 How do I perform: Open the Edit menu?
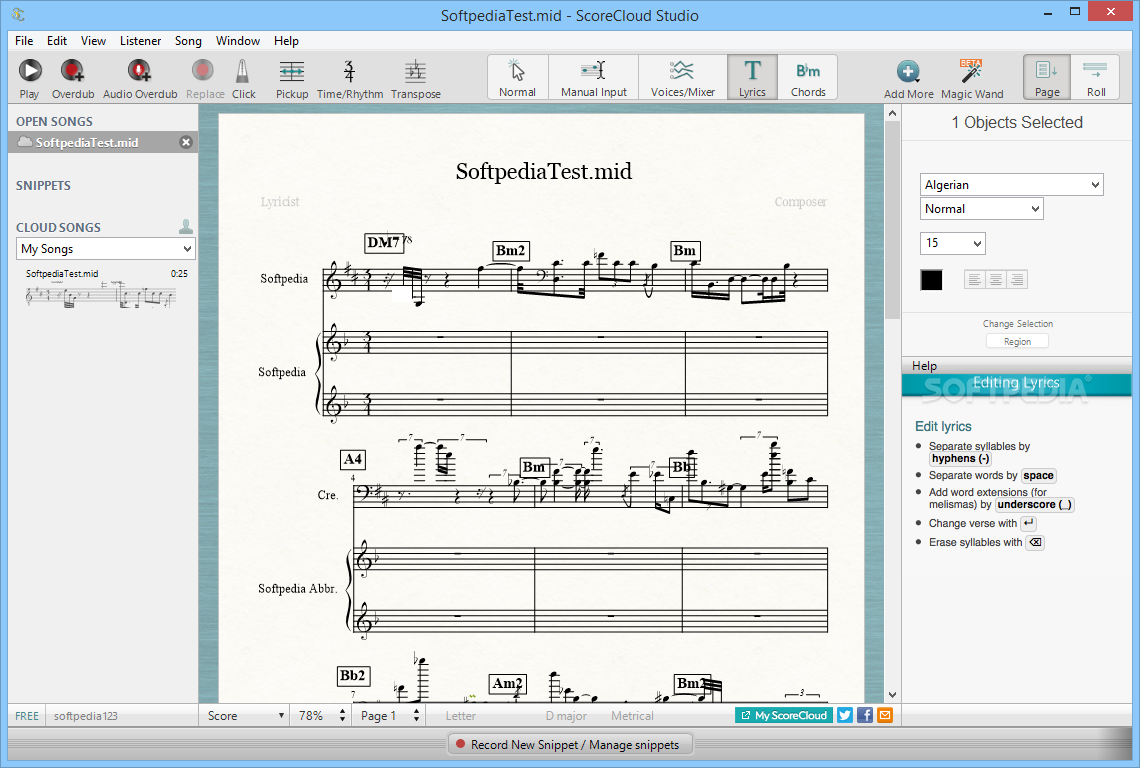57,41
